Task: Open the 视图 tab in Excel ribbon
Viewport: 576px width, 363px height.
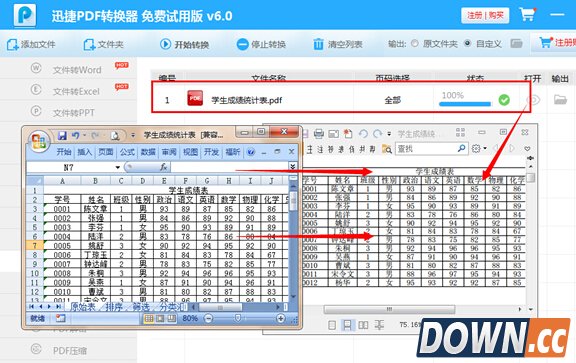Action: pos(190,152)
